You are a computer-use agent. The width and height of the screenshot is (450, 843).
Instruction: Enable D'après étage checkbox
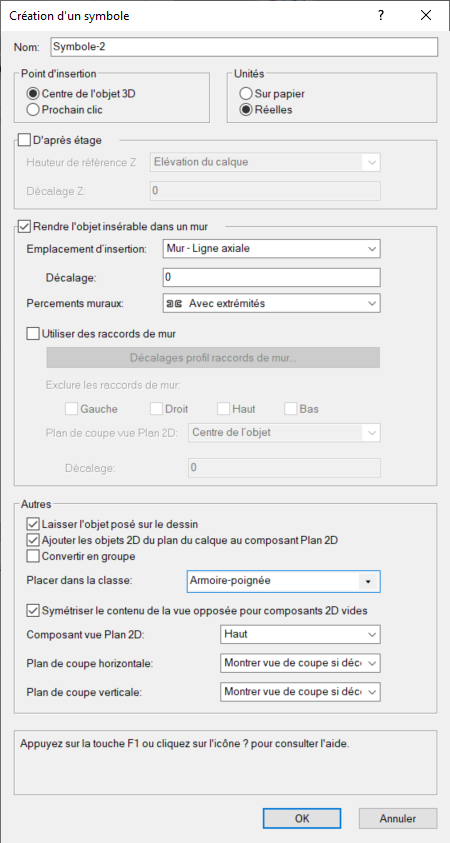[24, 140]
